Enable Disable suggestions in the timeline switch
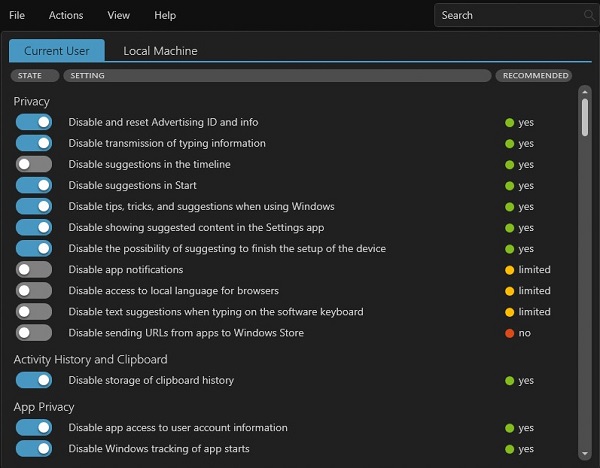Screen dimensions: 600x468 [34, 164]
